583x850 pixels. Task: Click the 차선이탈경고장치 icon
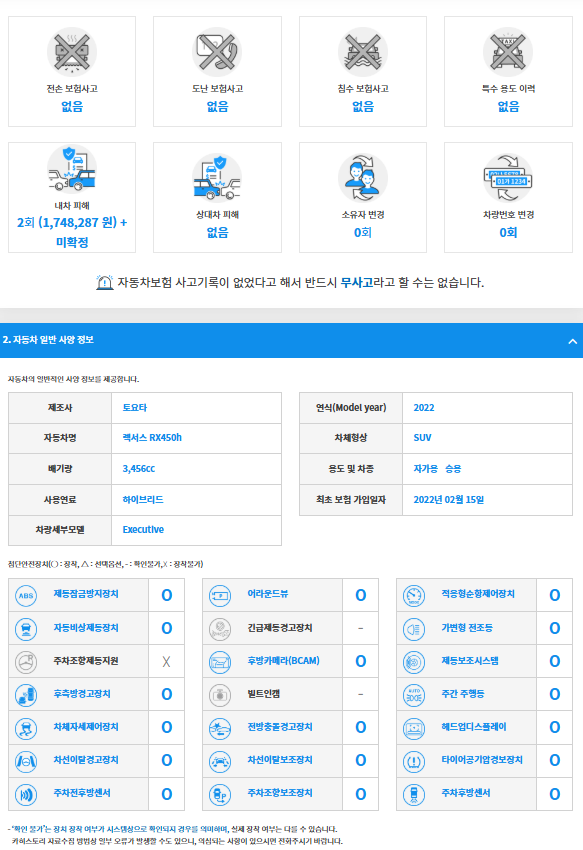[26, 761]
